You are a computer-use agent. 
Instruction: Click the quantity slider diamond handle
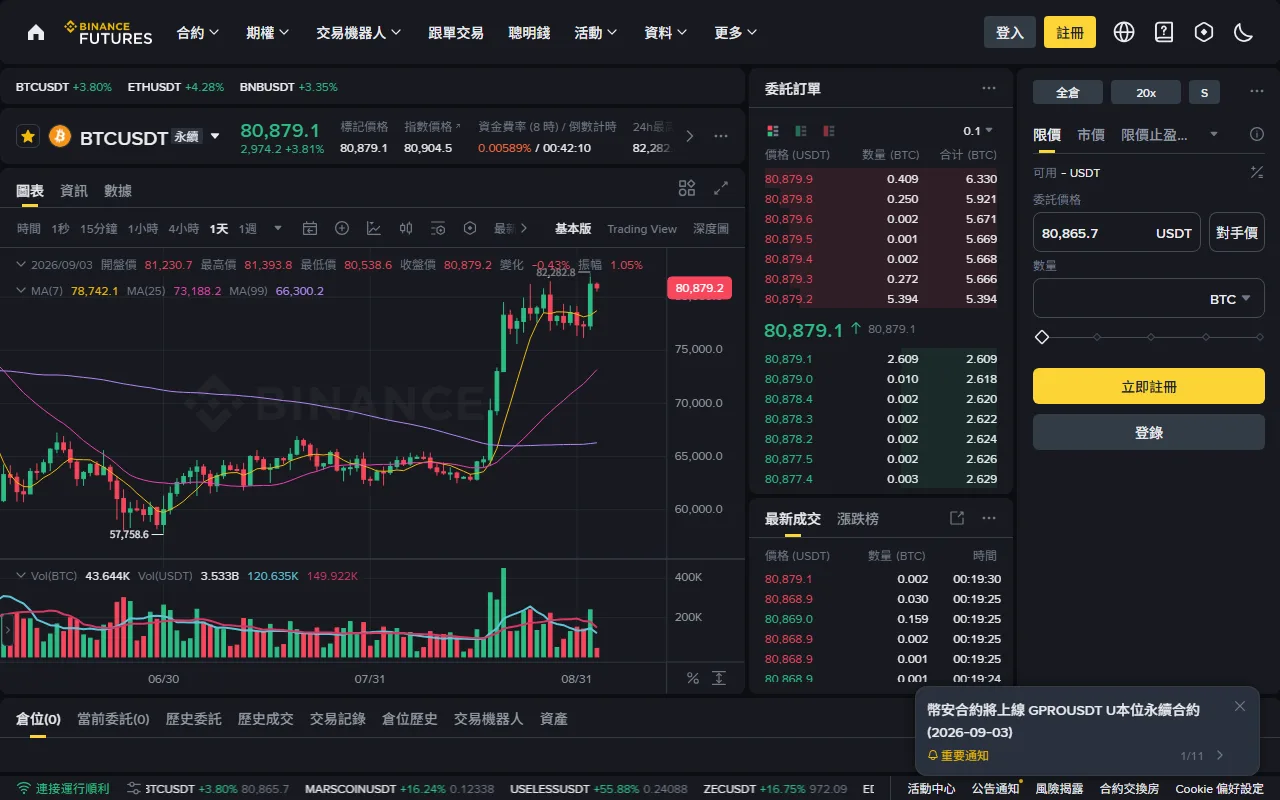(x=1042, y=337)
